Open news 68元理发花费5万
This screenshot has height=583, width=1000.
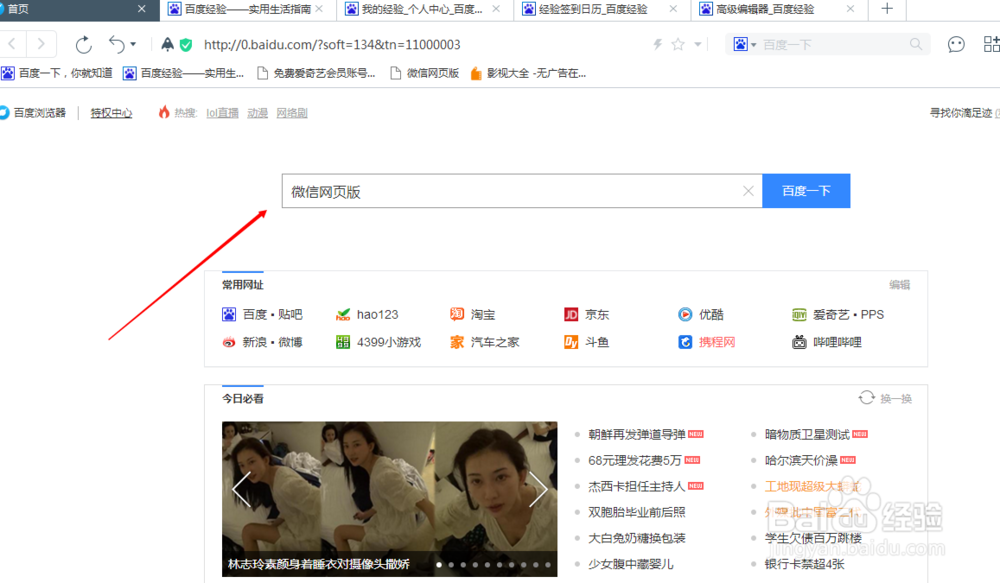coord(635,461)
